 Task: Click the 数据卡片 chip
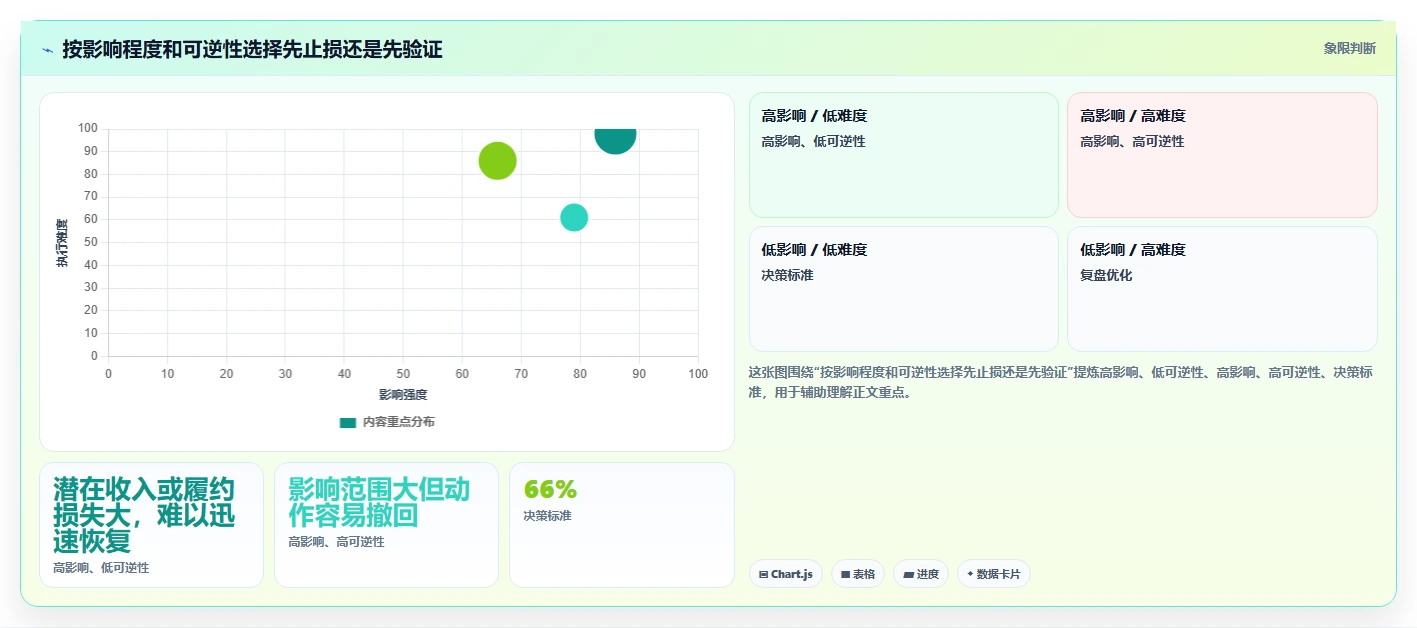pos(994,574)
